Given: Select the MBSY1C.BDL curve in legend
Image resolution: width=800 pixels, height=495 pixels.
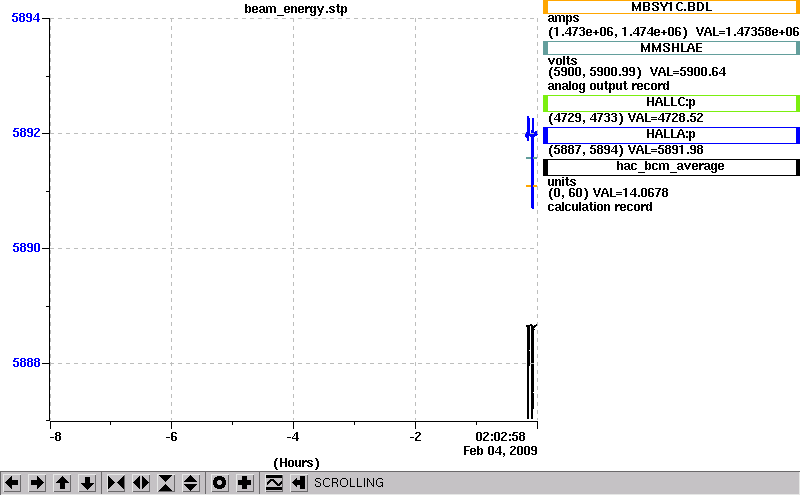Looking at the screenshot, I should coord(671,7).
